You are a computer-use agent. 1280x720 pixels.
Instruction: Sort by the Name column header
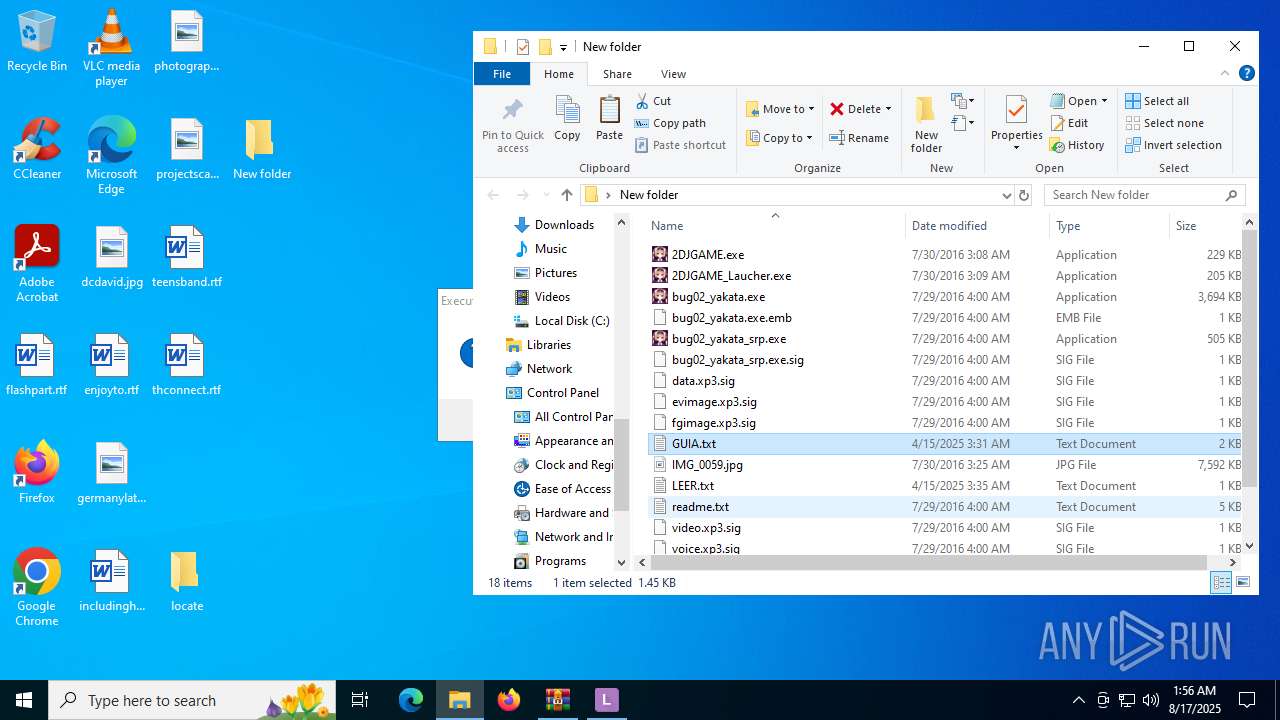775,226
